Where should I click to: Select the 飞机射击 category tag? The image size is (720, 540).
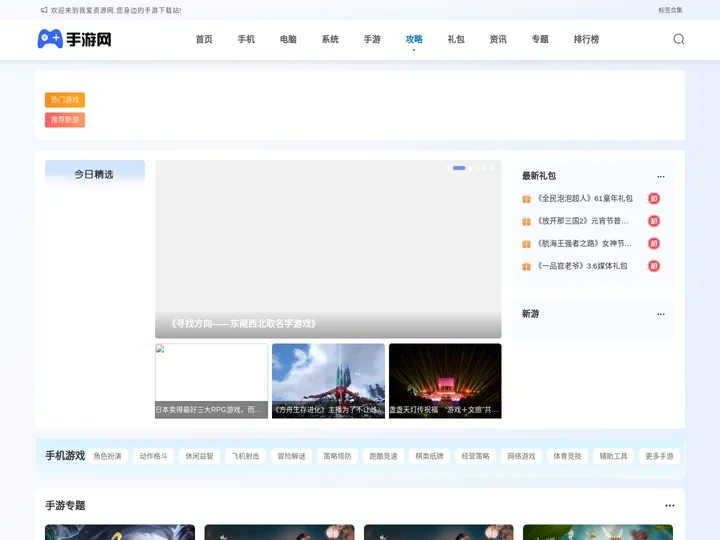(x=245, y=456)
